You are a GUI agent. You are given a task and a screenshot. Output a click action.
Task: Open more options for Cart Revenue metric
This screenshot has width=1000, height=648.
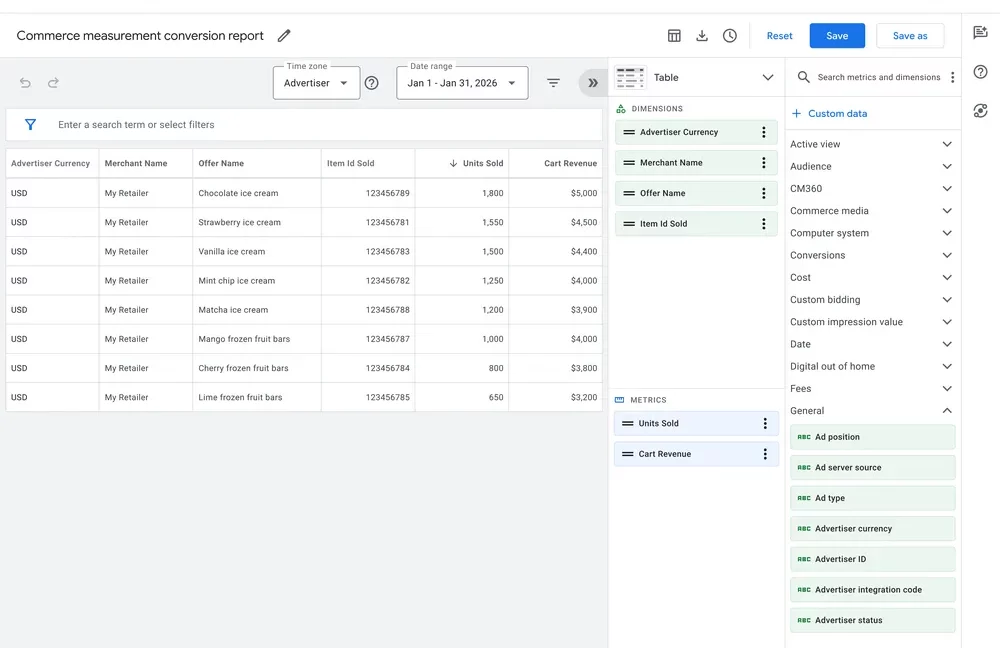click(765, 454)
